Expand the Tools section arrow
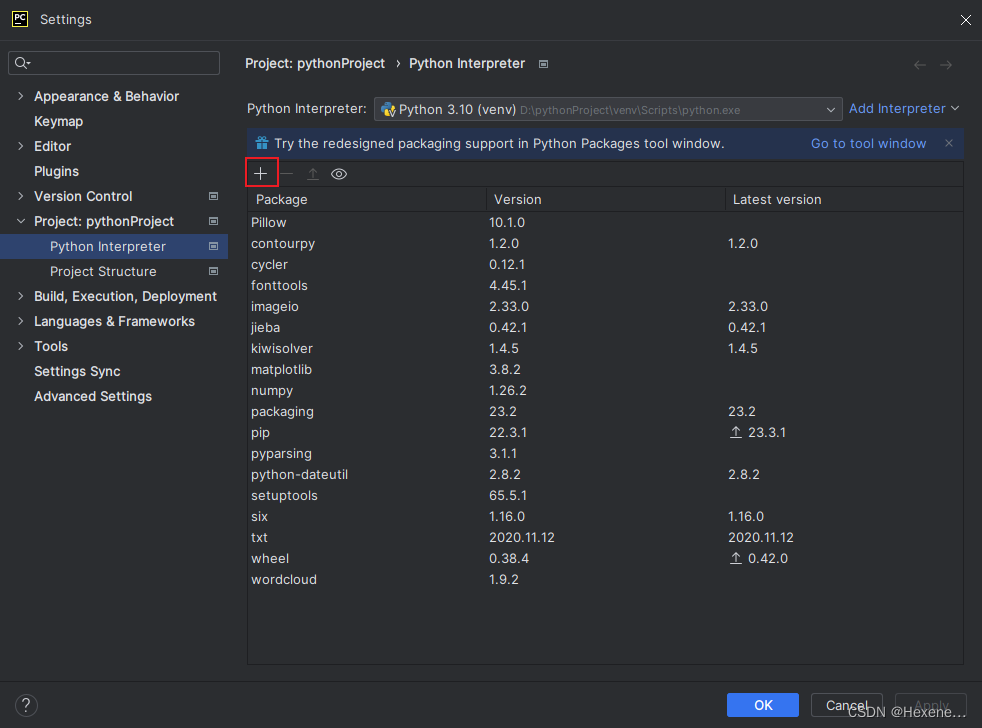The width and height of the screenshot is (982, 728). [21, 346]
